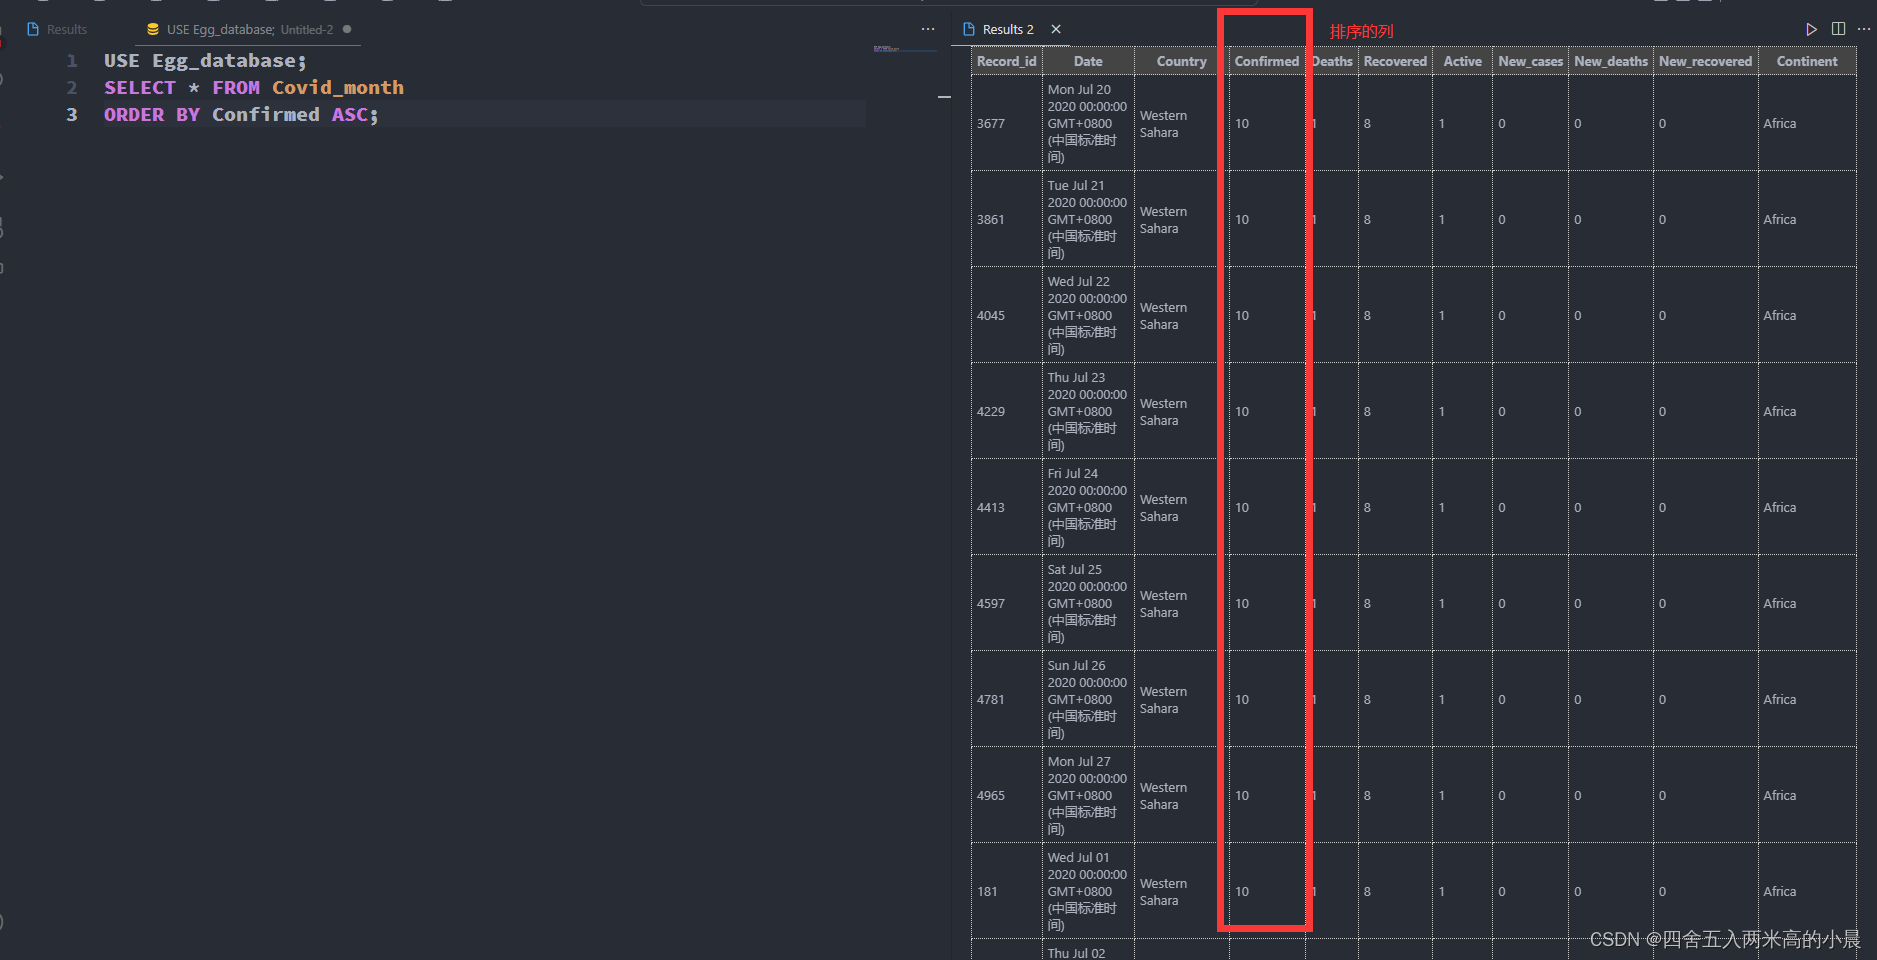This screenshot has height=960, width=1877.
Task: Click the New_cases column header
Action: click(1531, 61)
